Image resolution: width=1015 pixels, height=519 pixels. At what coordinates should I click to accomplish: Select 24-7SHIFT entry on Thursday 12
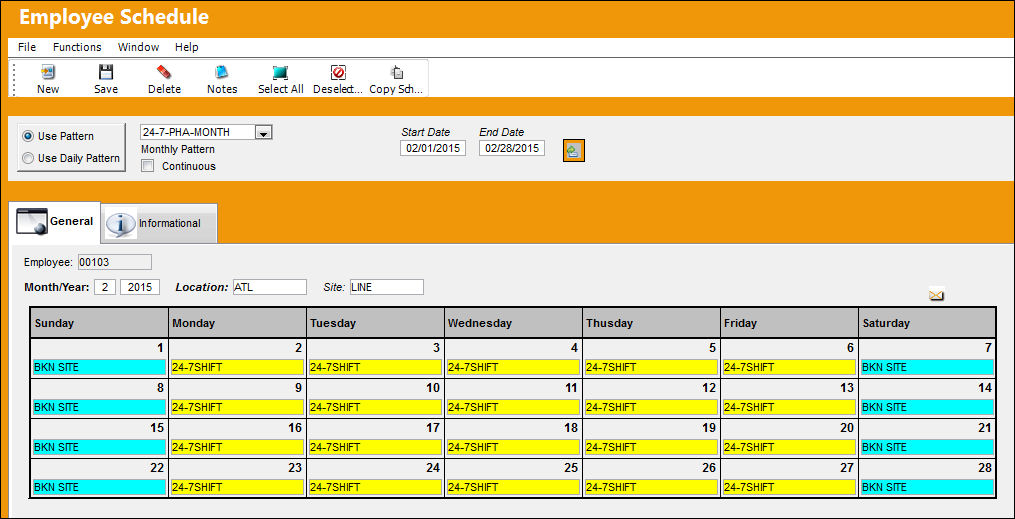pyautogui.click(x=651, y=408)
